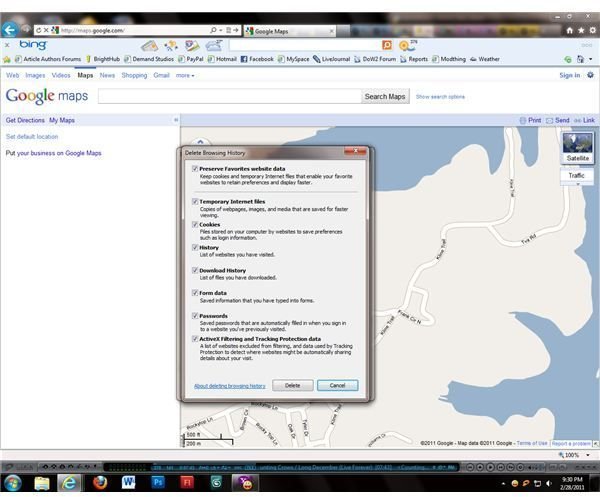This screenshot has width=600, height=497.
Task: Close the Bing toolbar with X
Action: pos(7,45)
